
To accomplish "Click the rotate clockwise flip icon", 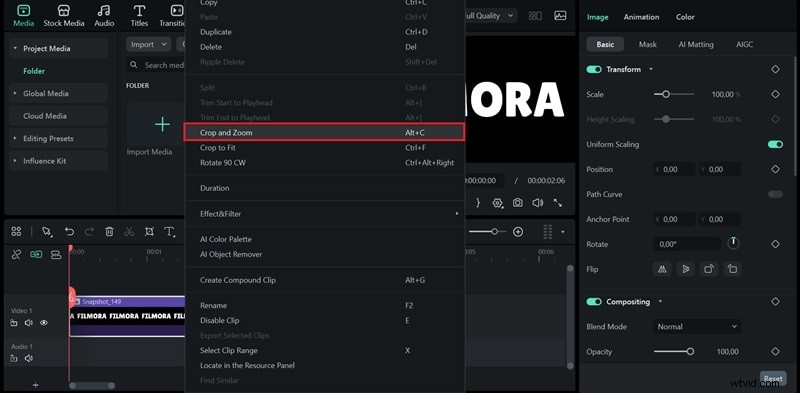I will [x=709, y=269].
